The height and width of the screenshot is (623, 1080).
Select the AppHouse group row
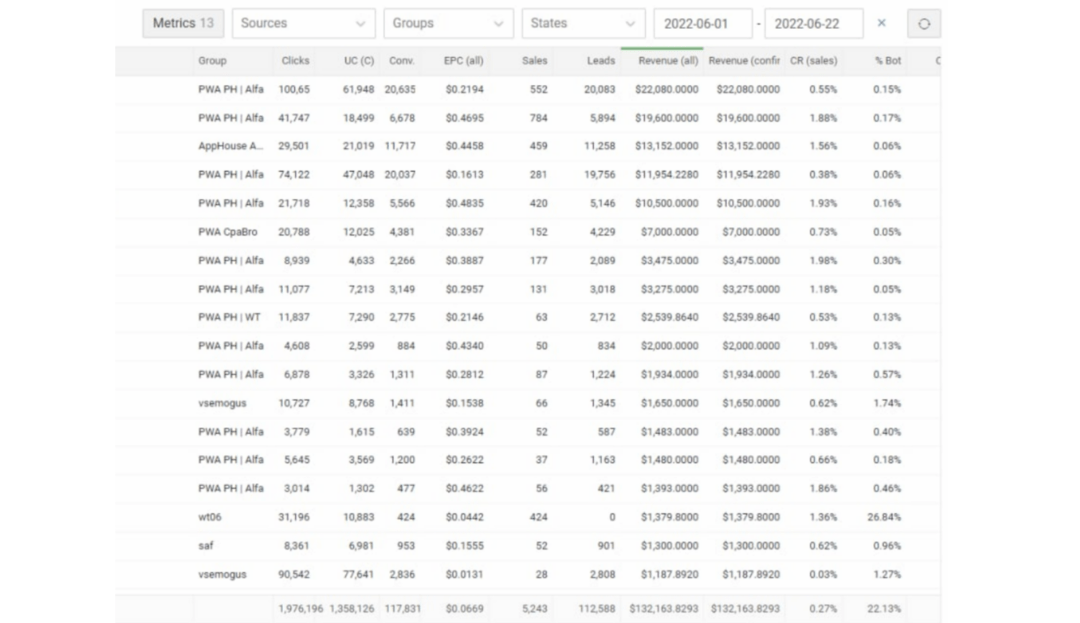click(230, 146)
